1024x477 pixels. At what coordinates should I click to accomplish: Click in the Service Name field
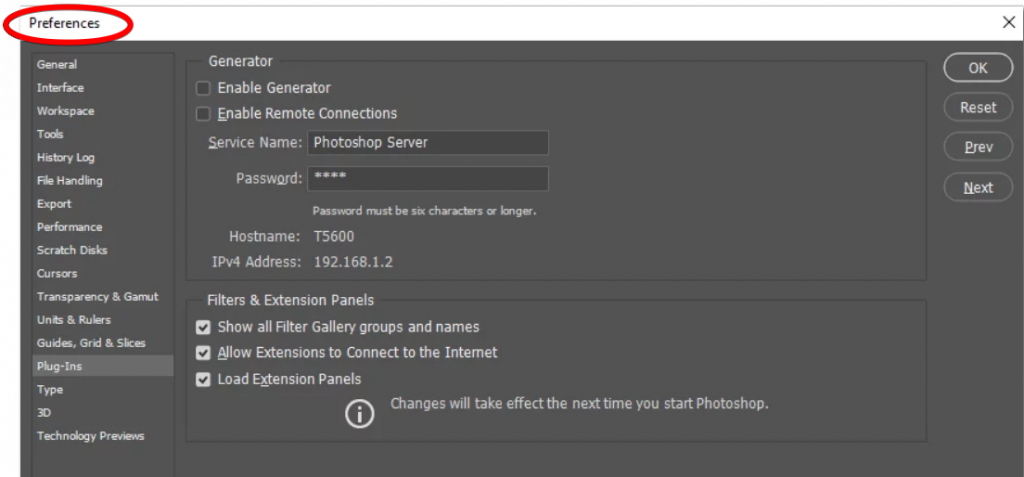coord(427,143)
